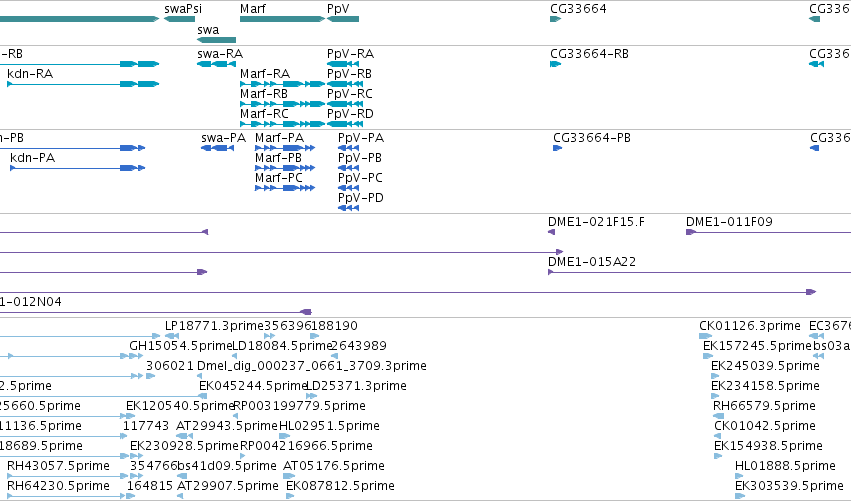Select the PpV gene label
Image resolution: width=851 pixels, height=501 pixels.
pos(338,9)
